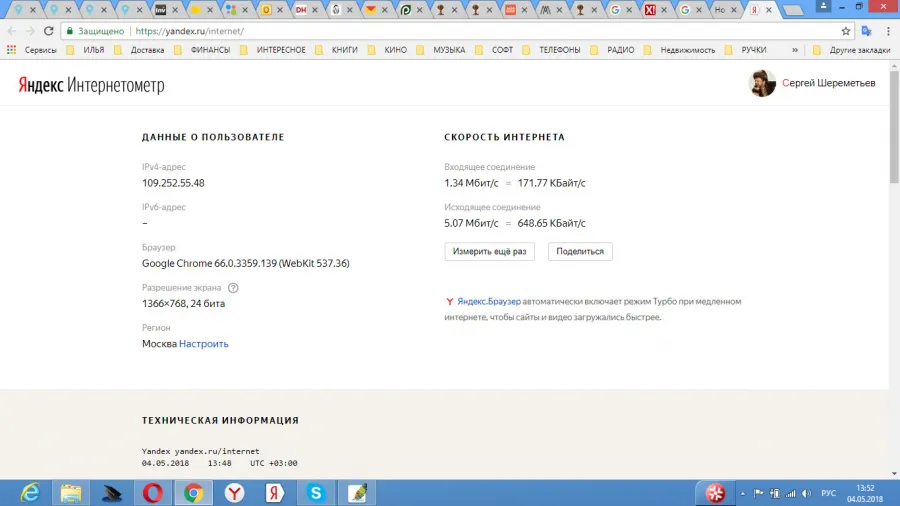The height and width of the screenshot is (506, 900).
Task: Open File Explorer from the taskbar
Action: 71,493
